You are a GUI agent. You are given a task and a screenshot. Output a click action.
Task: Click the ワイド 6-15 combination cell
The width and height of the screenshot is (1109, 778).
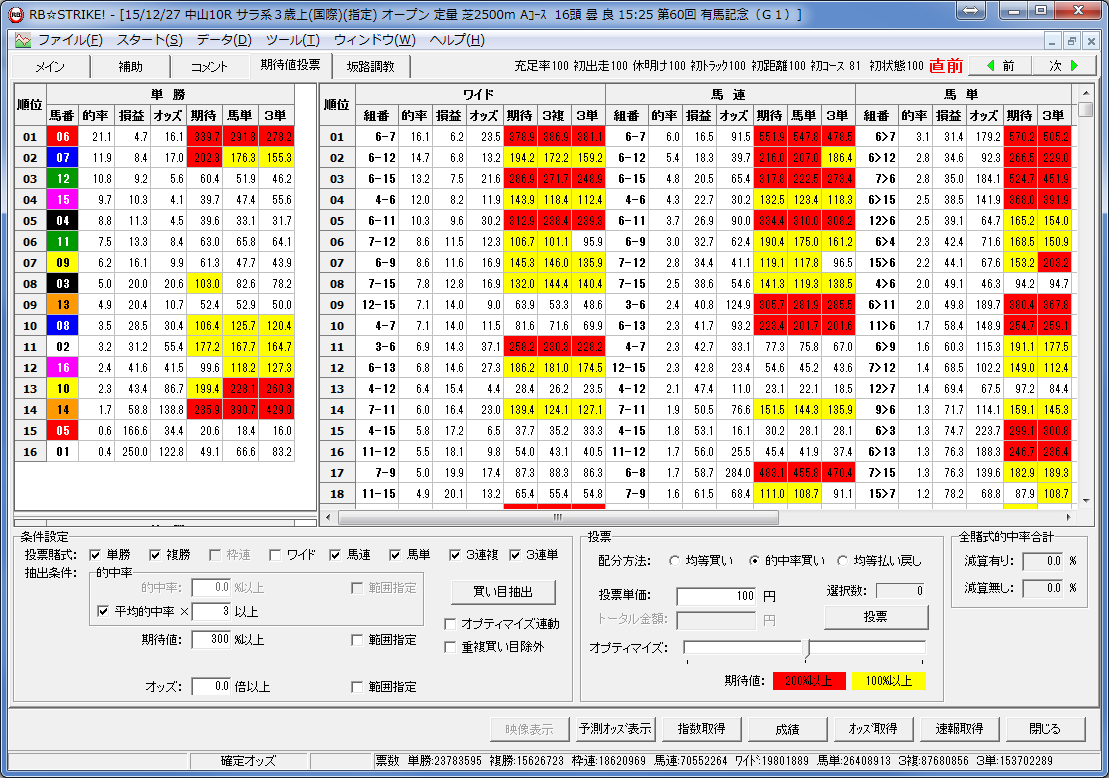(376, 179)
